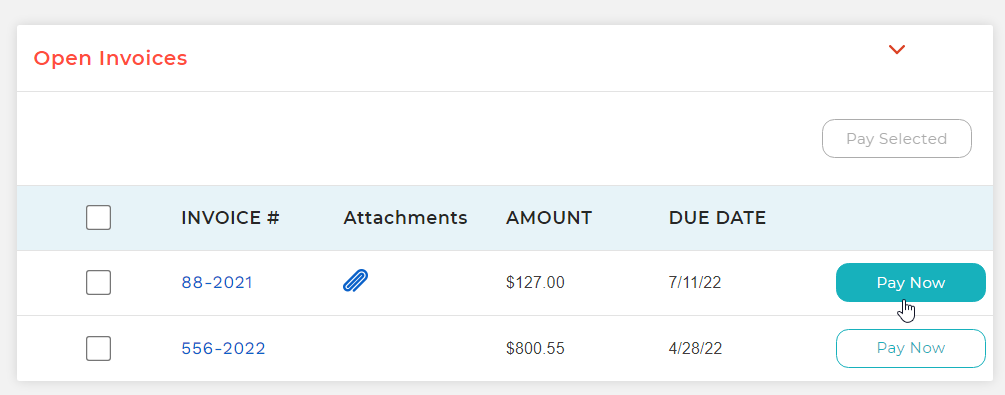Viewport: 1005px width, 395px height.
Task: Click the Attachments column header
Action: pyautogui.click(x=405, y=218)
